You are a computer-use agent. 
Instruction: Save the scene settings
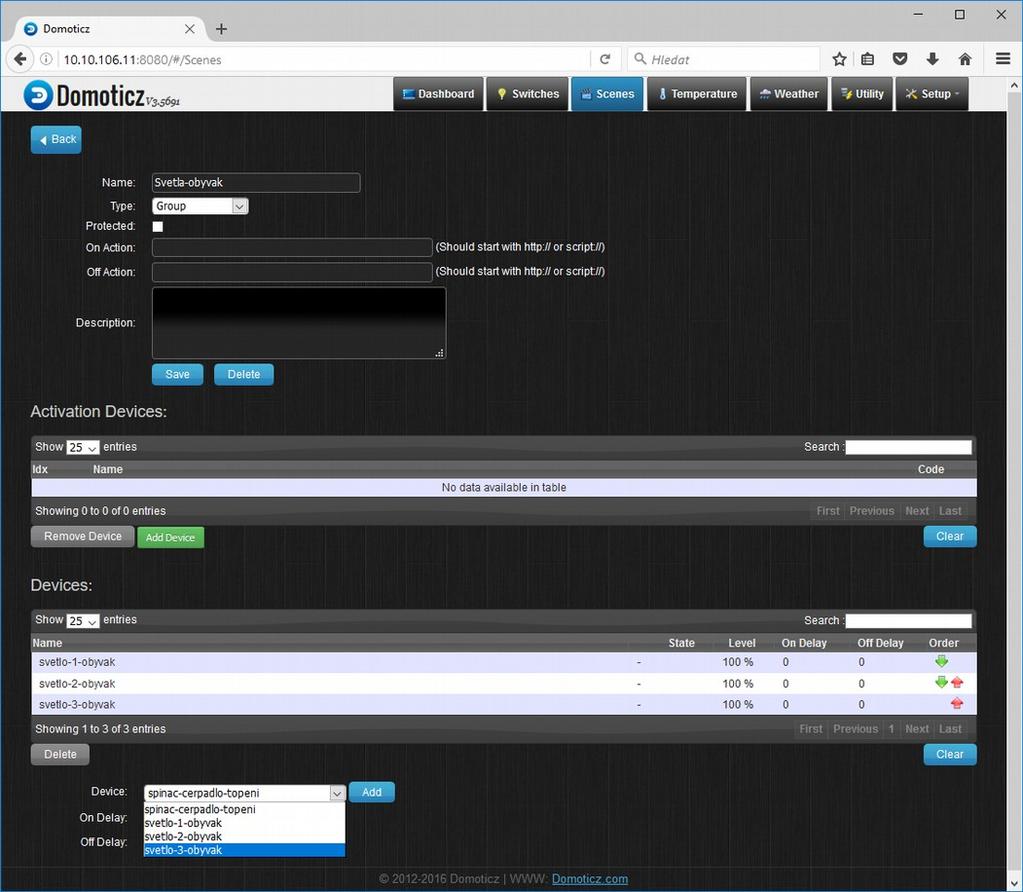[x=177, y=375]
